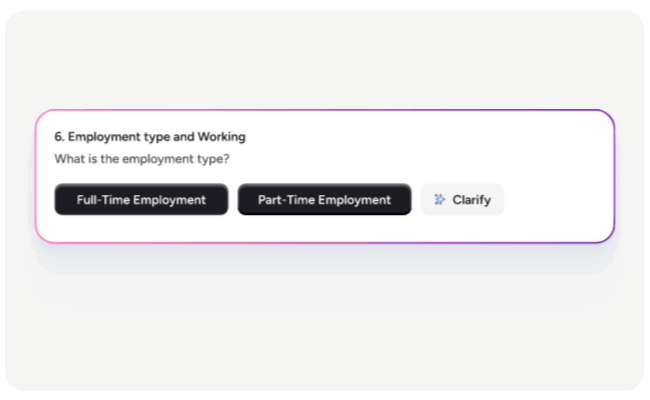
Task: Pick the dark Part-Time Employment button
Action: point(324,199)
